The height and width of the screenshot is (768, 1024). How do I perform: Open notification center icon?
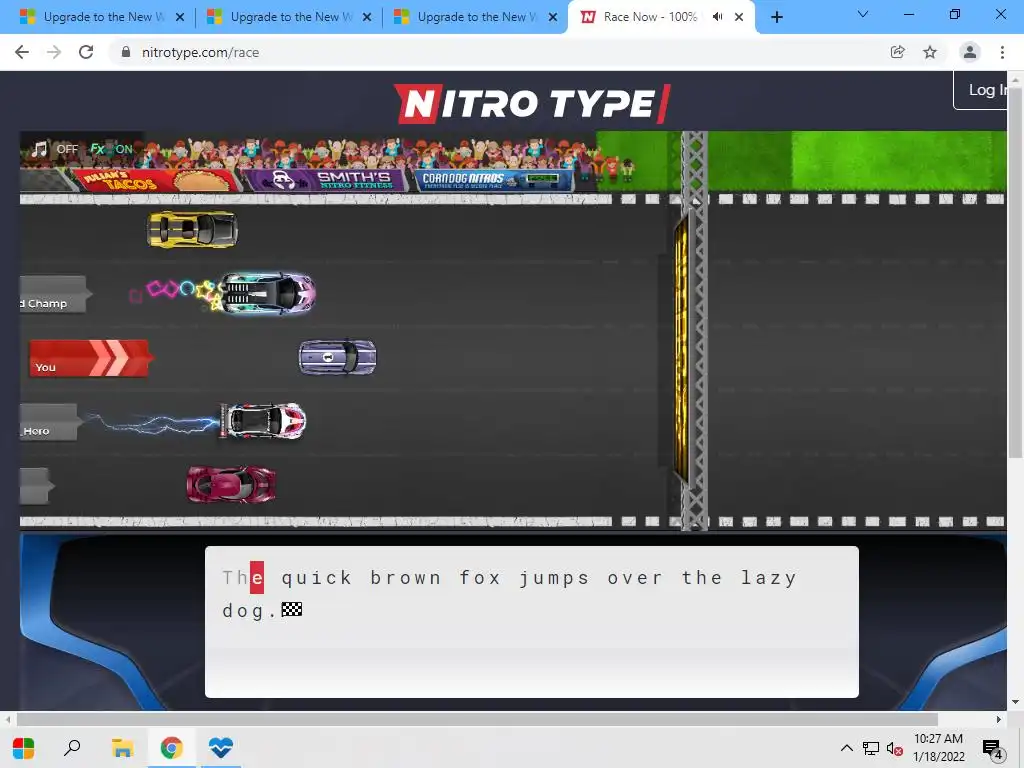click(992, 749)
